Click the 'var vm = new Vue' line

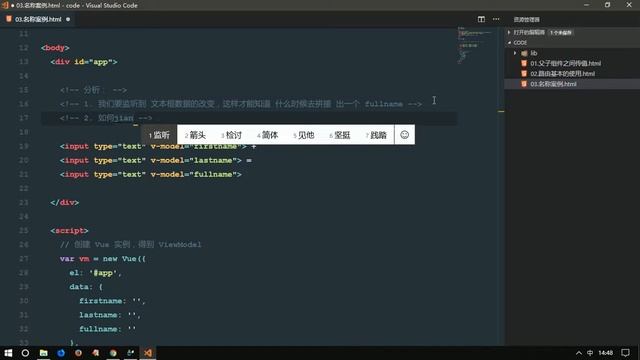click(102, 259)
